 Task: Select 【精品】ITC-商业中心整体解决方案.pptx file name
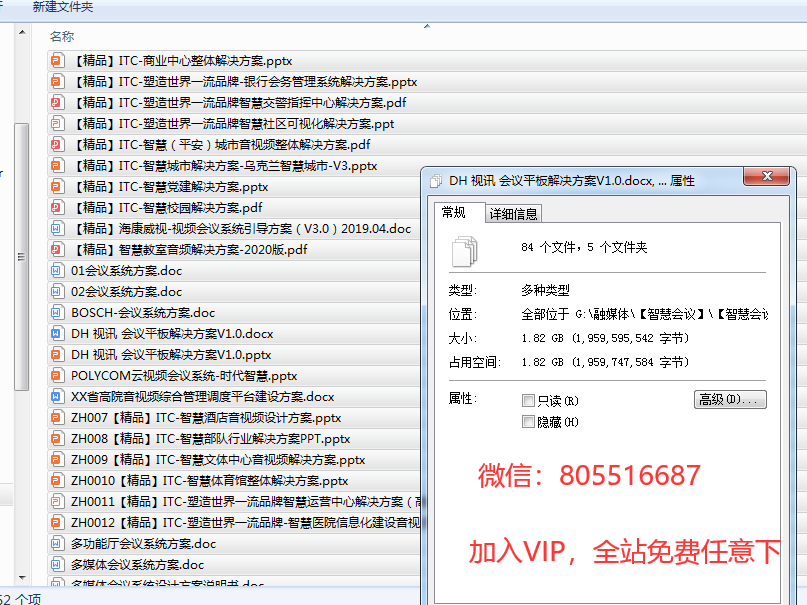coord(181,61)
